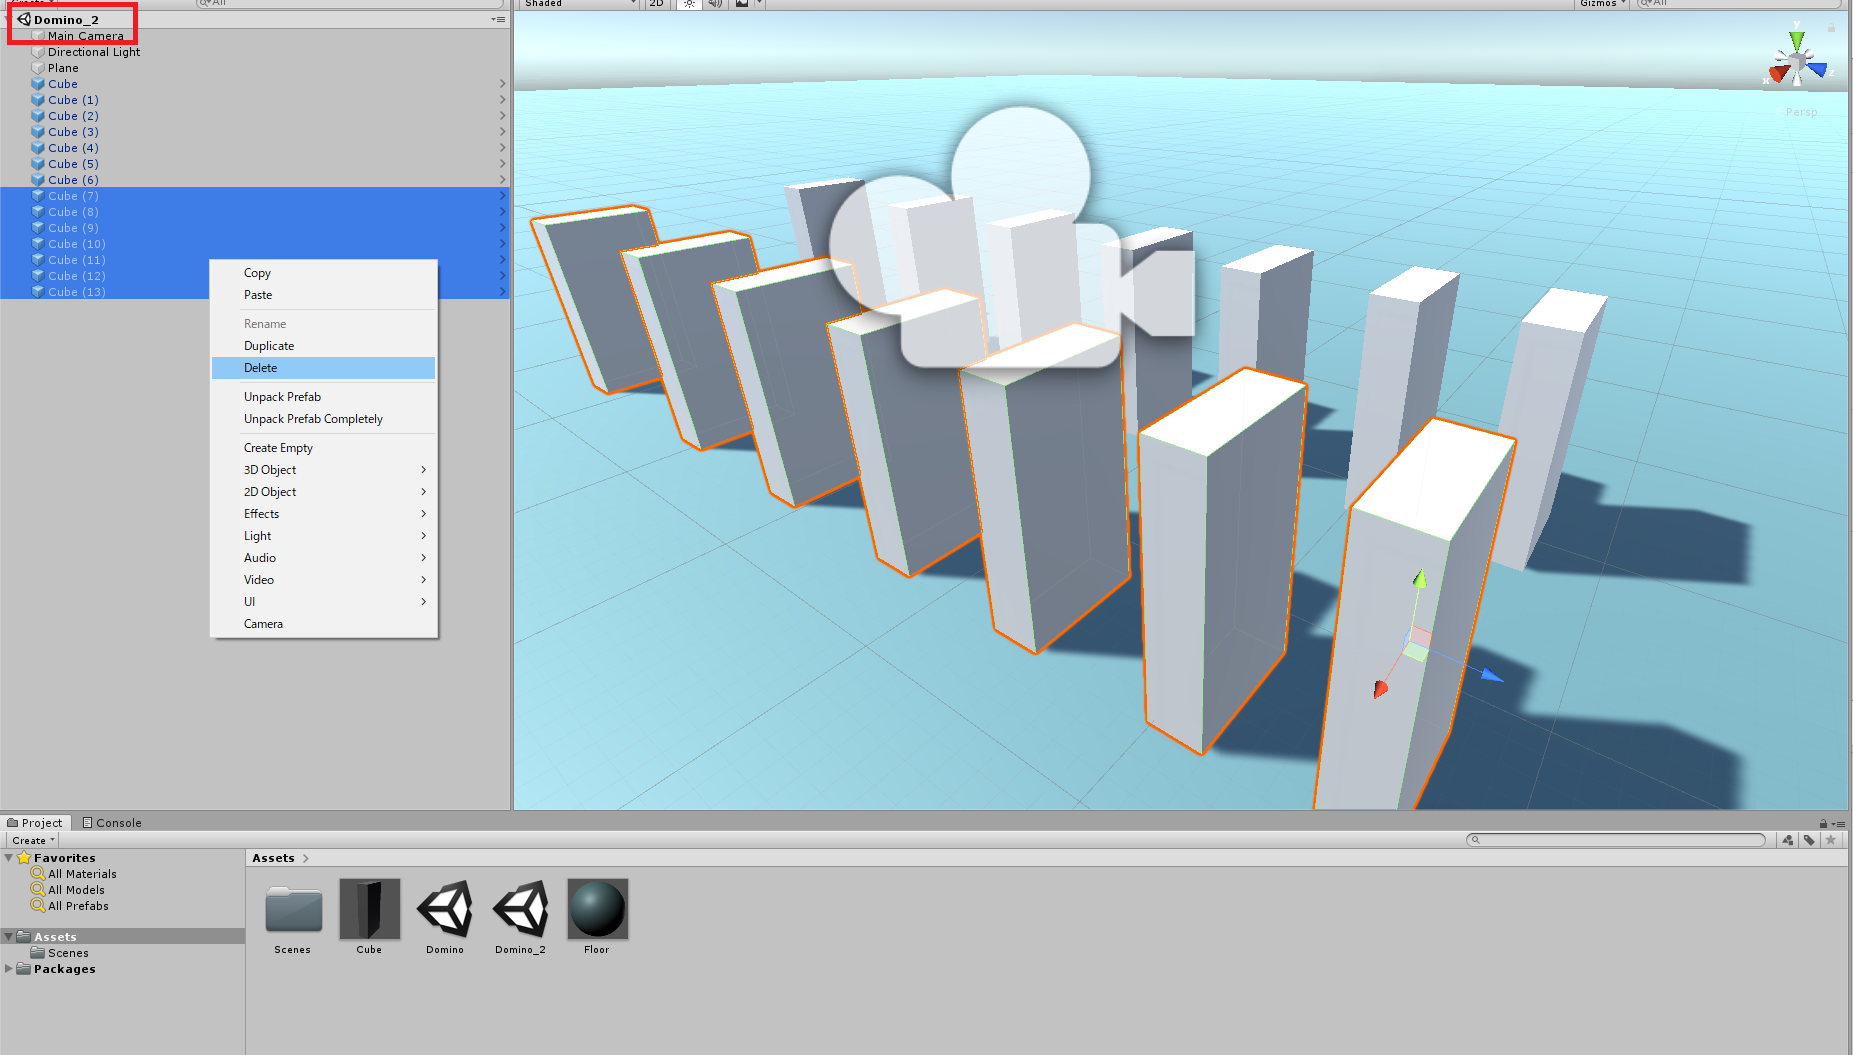Open the Shaded draw mode dropdown
The width and height of the screenshot is (1853, 1055).
(x=579, y=4)
